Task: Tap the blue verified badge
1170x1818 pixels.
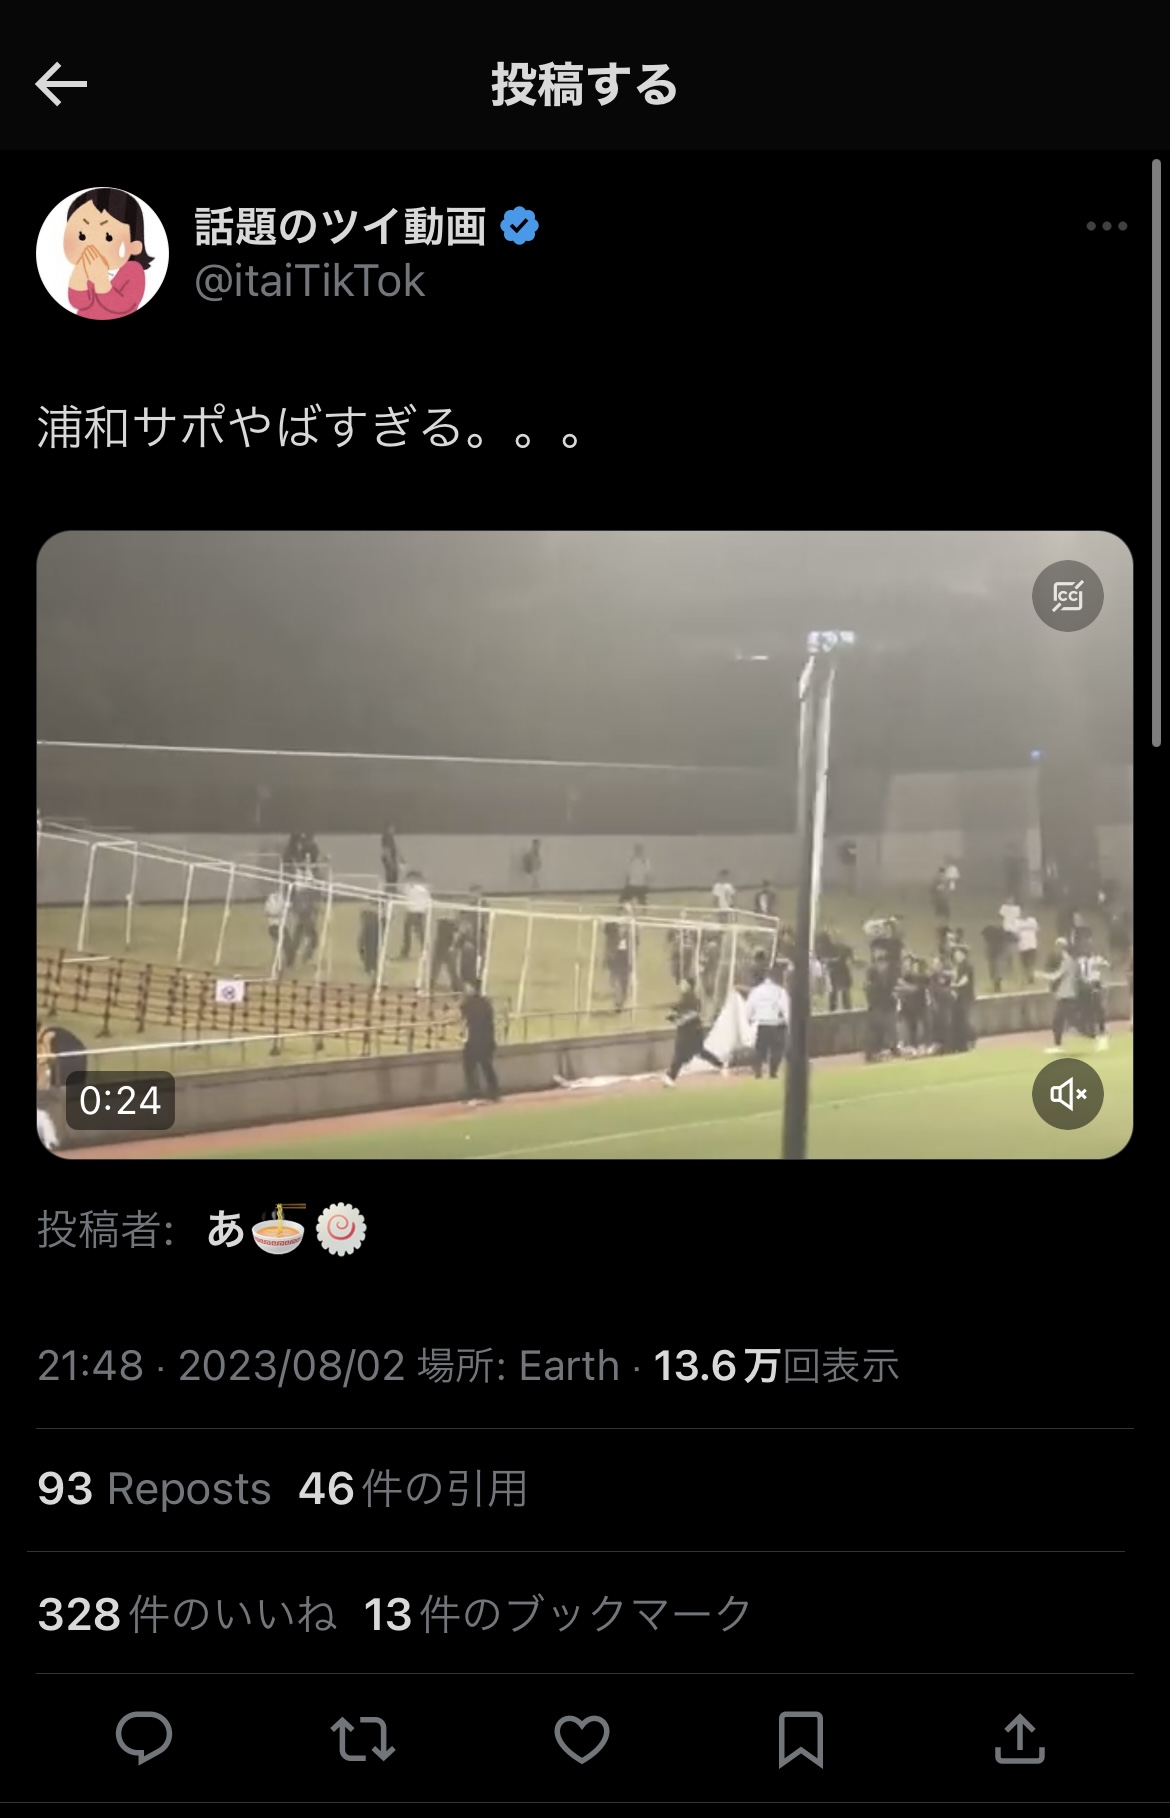Action: (519, 227)
